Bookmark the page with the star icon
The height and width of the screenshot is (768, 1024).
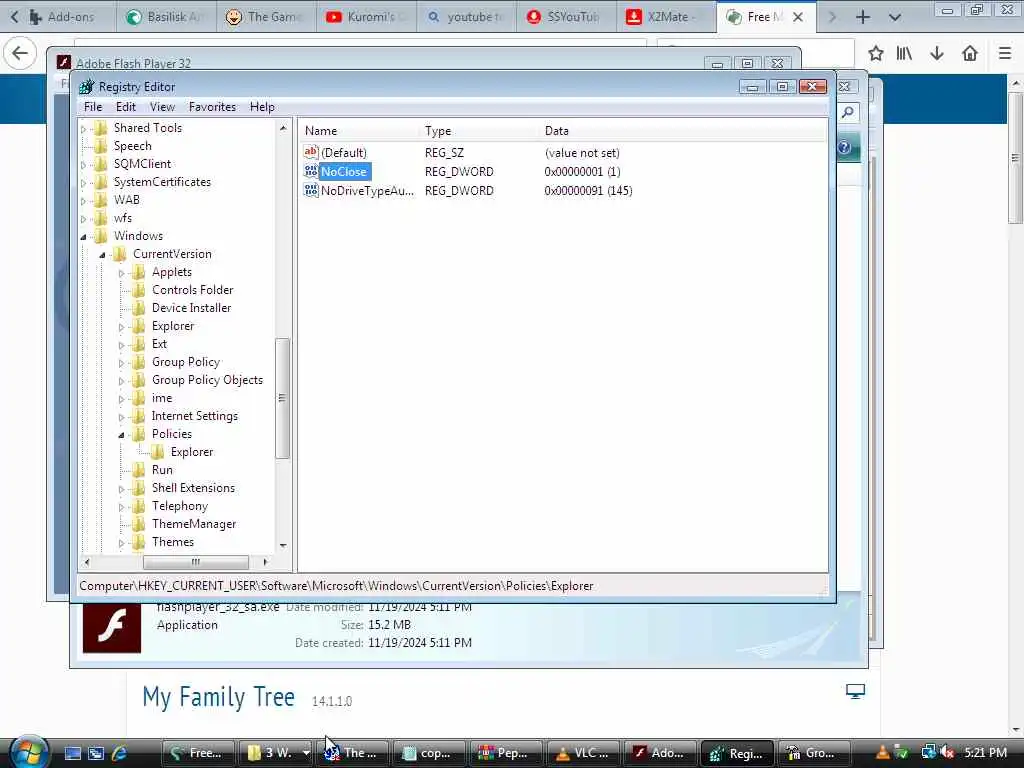tap(876, 53)
